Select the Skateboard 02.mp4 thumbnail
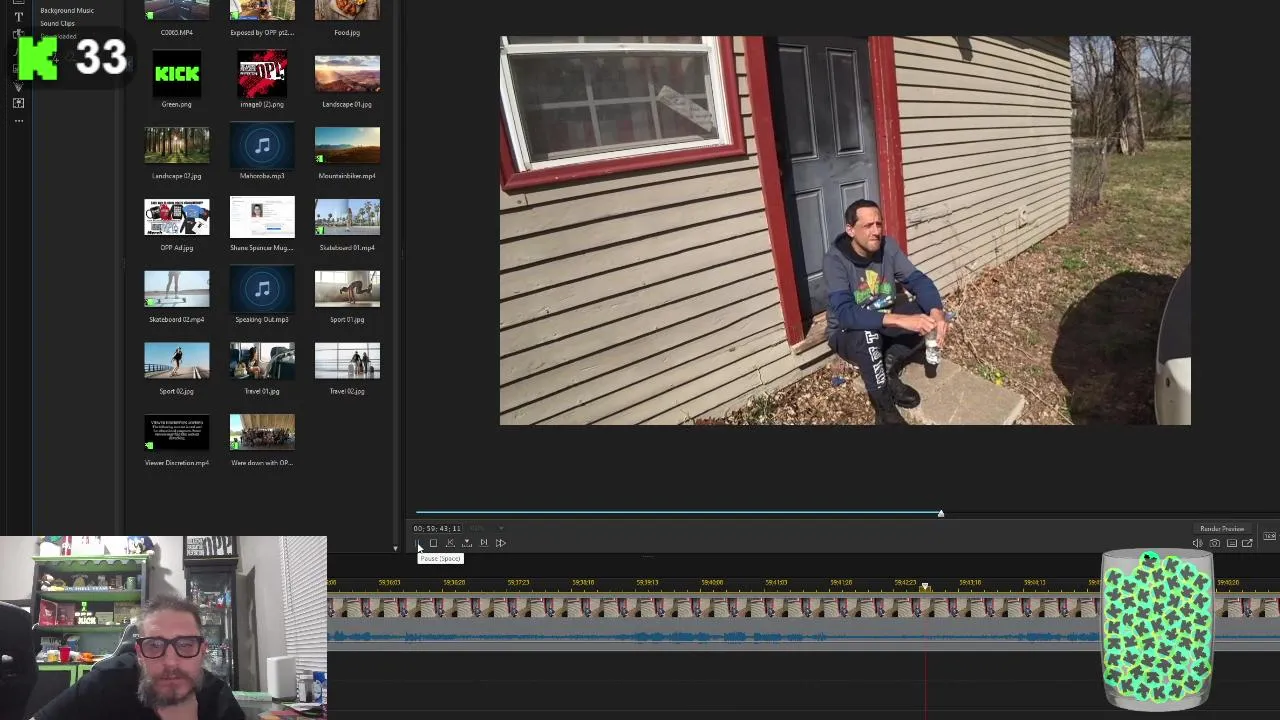The height and width of the screenshot is (720, 1280). [177, 290]
